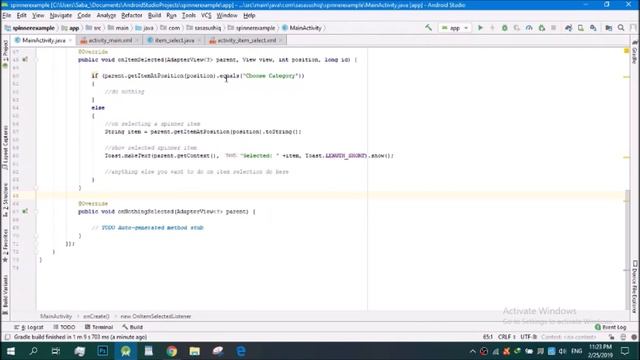
Task: Click the Stop square icon in toolbar
Action: pyautogui.click(x=553, y=28)
